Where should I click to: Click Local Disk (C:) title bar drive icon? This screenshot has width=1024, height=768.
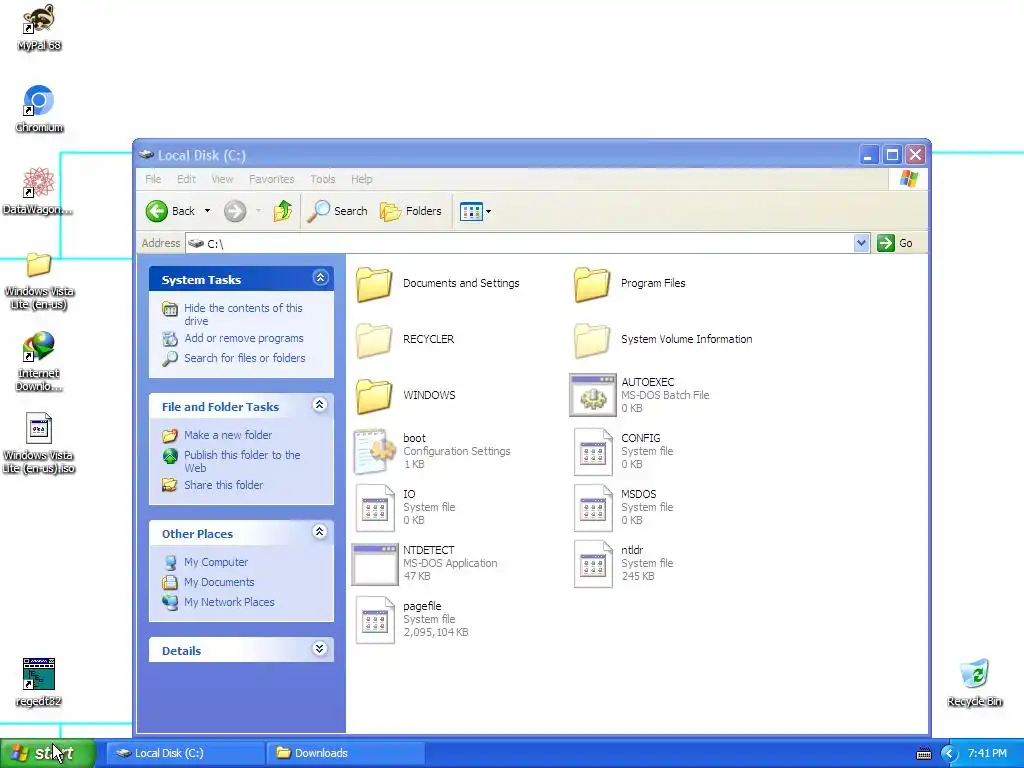[x=146, y=155]
